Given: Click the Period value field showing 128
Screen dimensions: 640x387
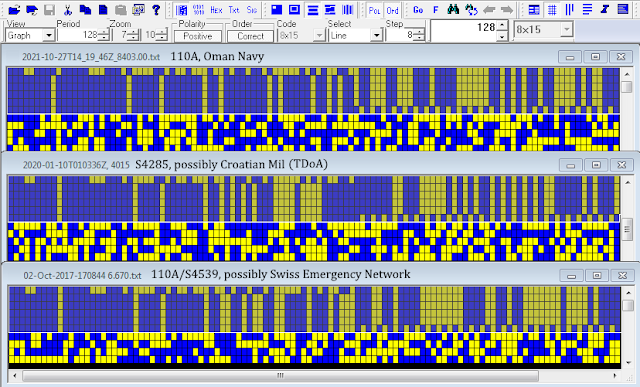Looking at the screenshot, I should (x=78, y=35).
